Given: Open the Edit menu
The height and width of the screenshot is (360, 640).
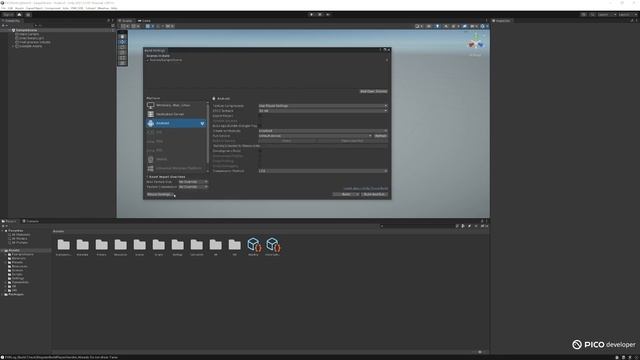Looking at the screenshot, I should [10, 8].
